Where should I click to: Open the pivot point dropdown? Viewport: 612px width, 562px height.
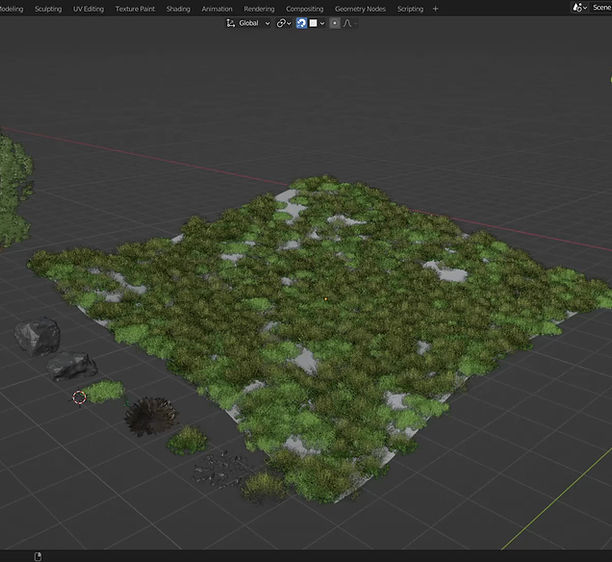(284, 23)
